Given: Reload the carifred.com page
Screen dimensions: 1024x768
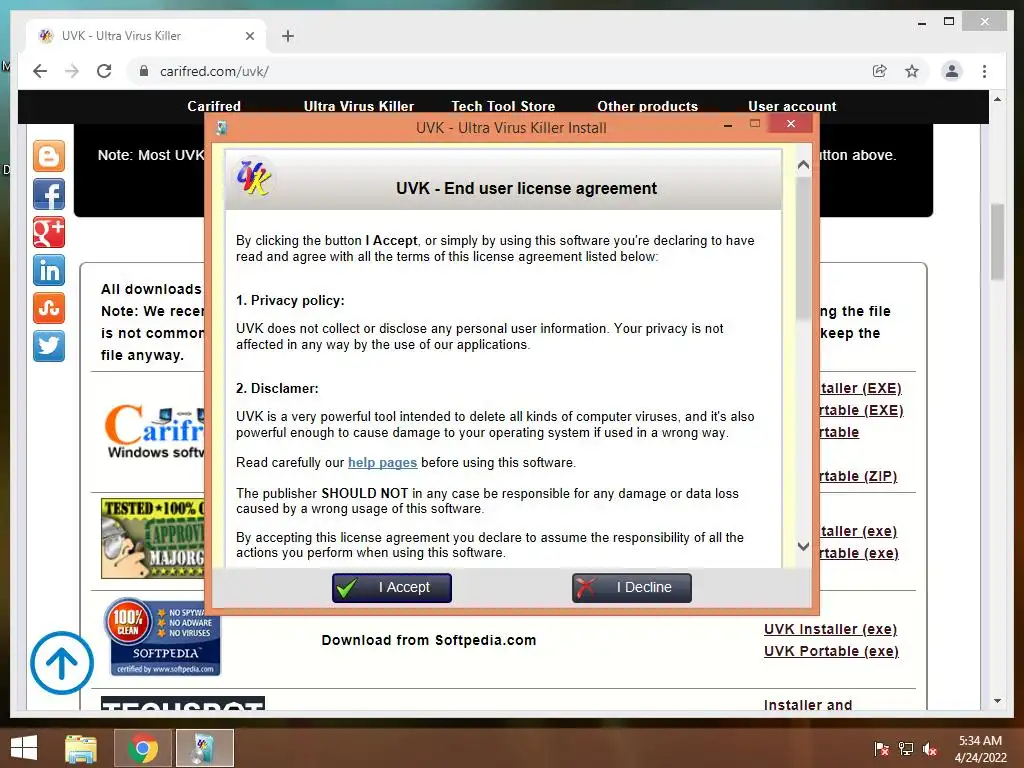Looking at the screenshot, I should 104,71.
